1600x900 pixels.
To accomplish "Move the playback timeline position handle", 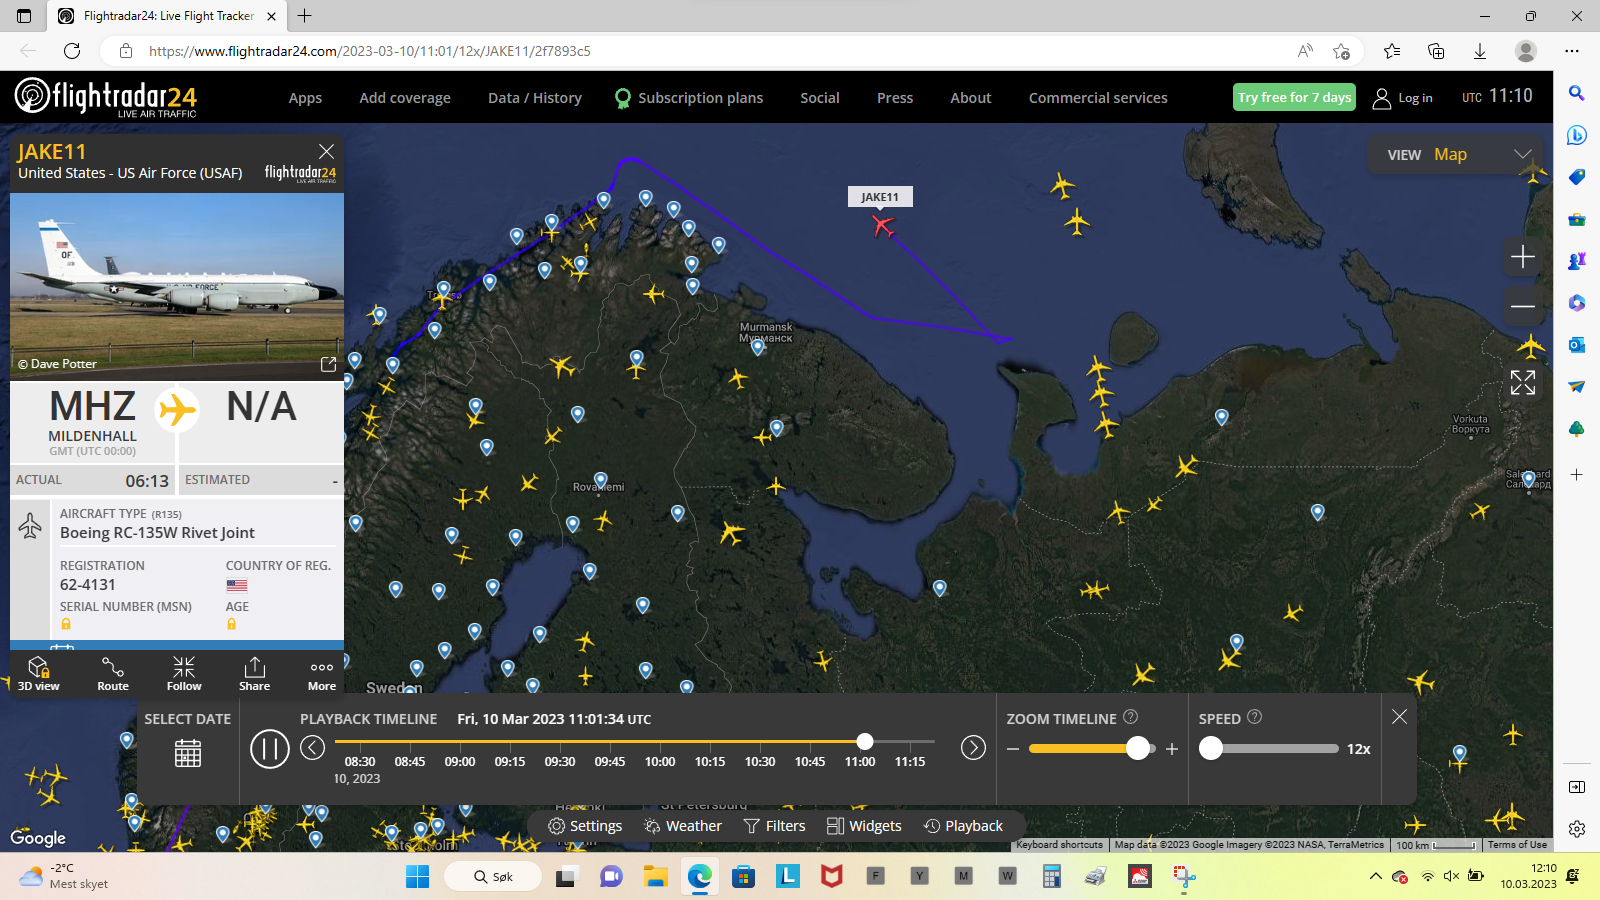I will [865, 741].
